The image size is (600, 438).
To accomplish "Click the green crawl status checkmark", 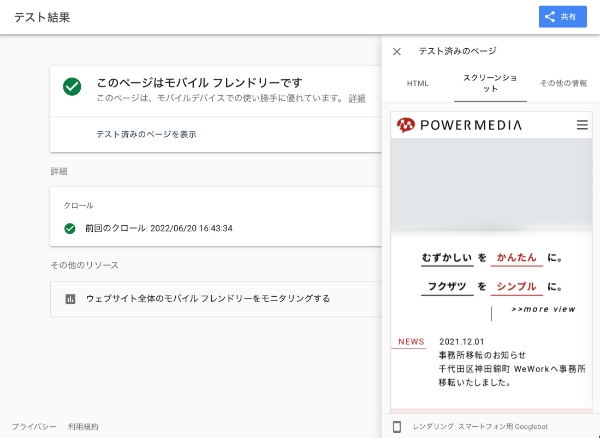I will 70,228.
